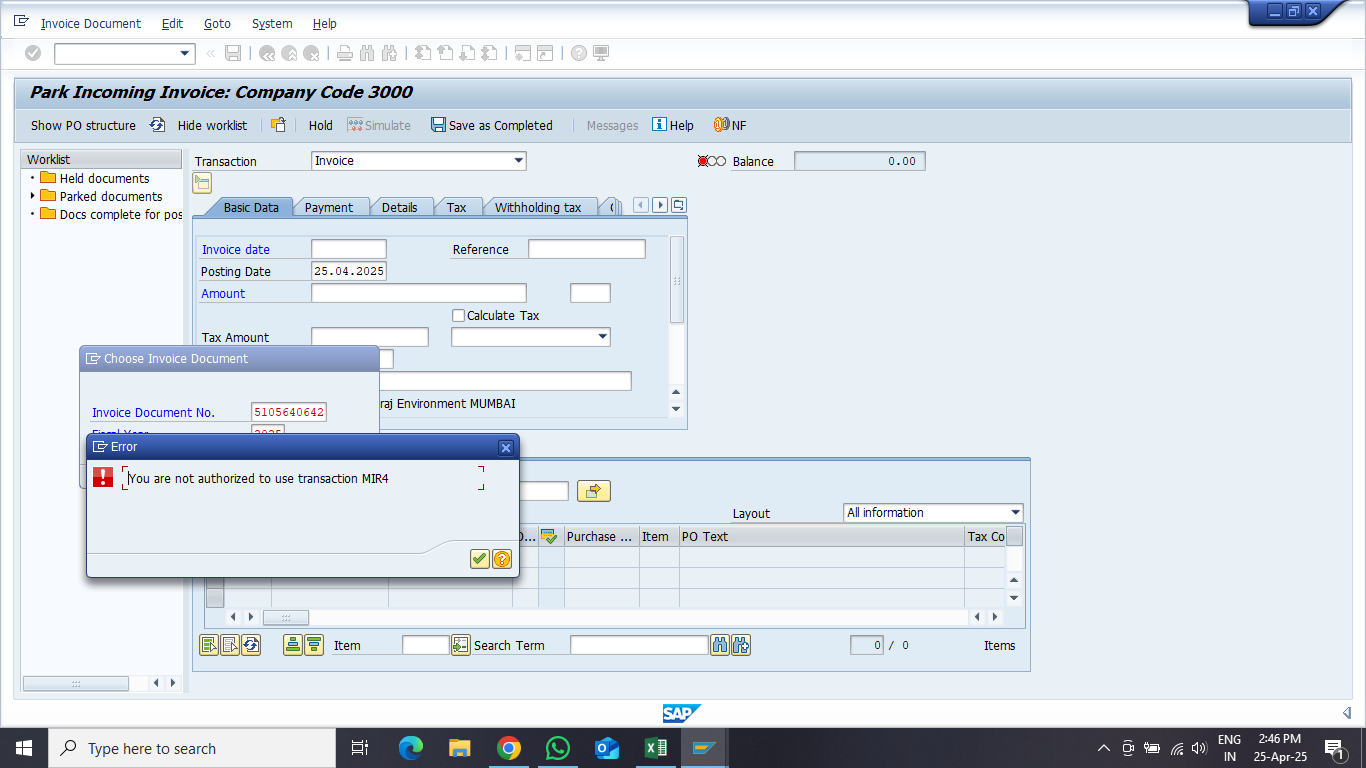The height and width of the screenshot is (768, 1366).
Task: Click the Hide worklist refresh icon
Action: coord(158,125)
